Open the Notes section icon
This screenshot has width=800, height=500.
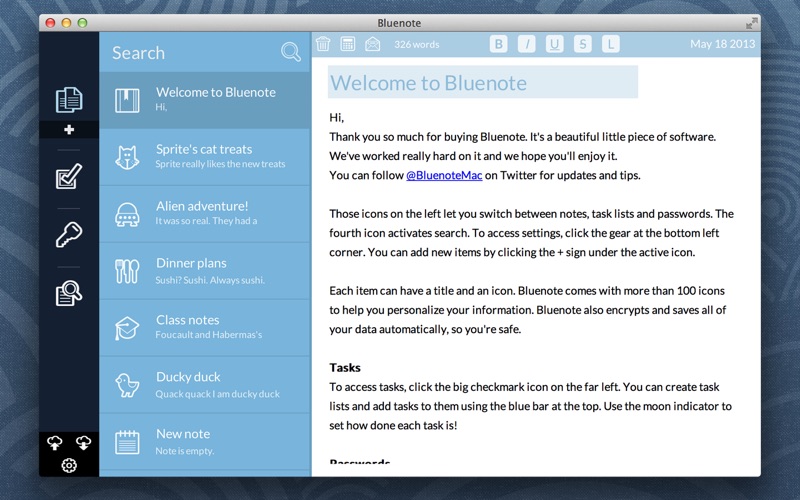coord(69,99)
